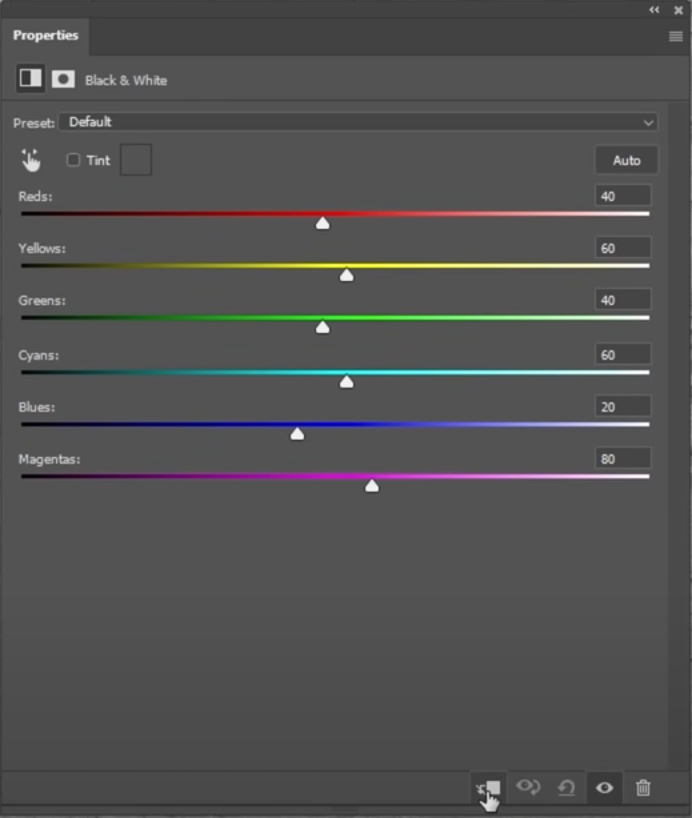
Task: Select the Black & White adjustment icon
Action: (30, 79)
